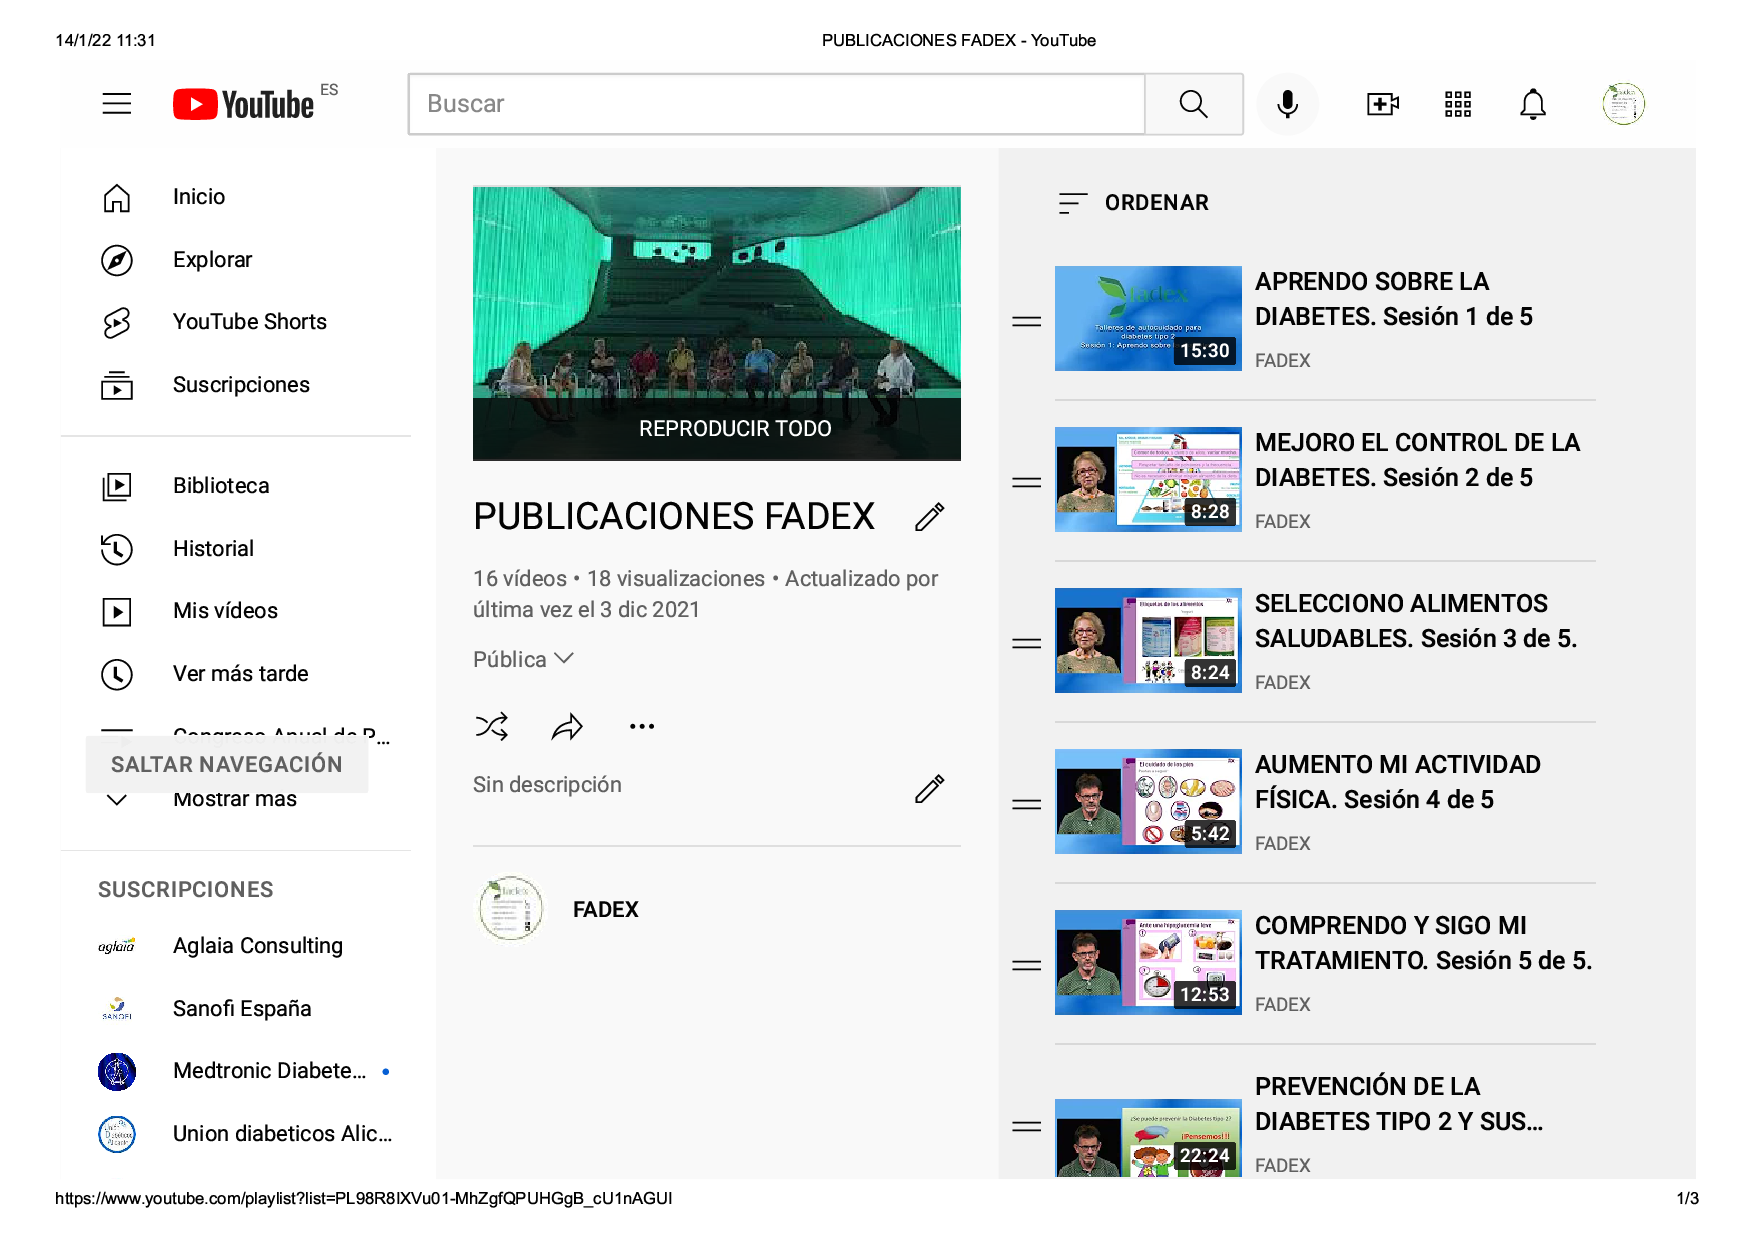
Task: Open the YouTube apps grid icon
Action: point(1458,104)
